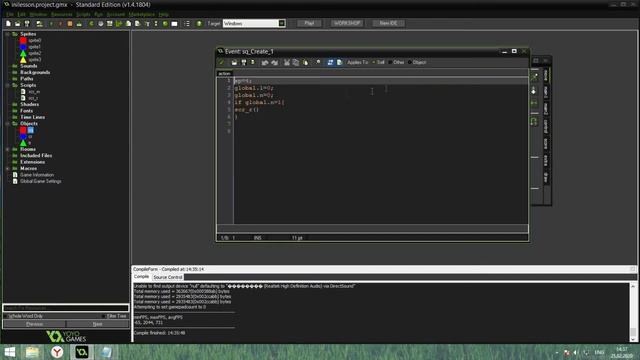This screenshot has height=360, width=640.
Task: Click the create sound icon in toolbar
Action: (x=101, y=23)
